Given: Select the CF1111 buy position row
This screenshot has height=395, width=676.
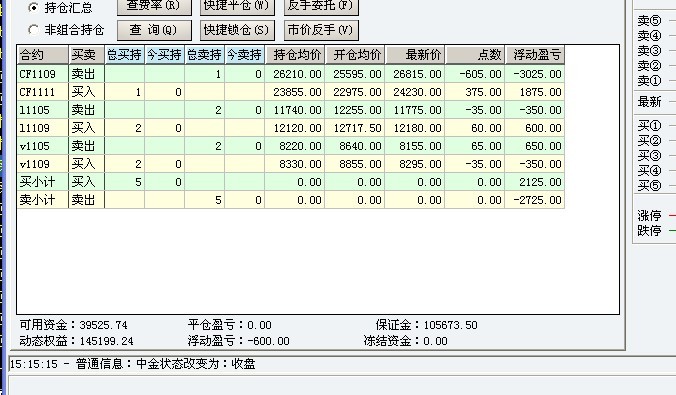Looking at the screenshot, I should tap(291, 92).
